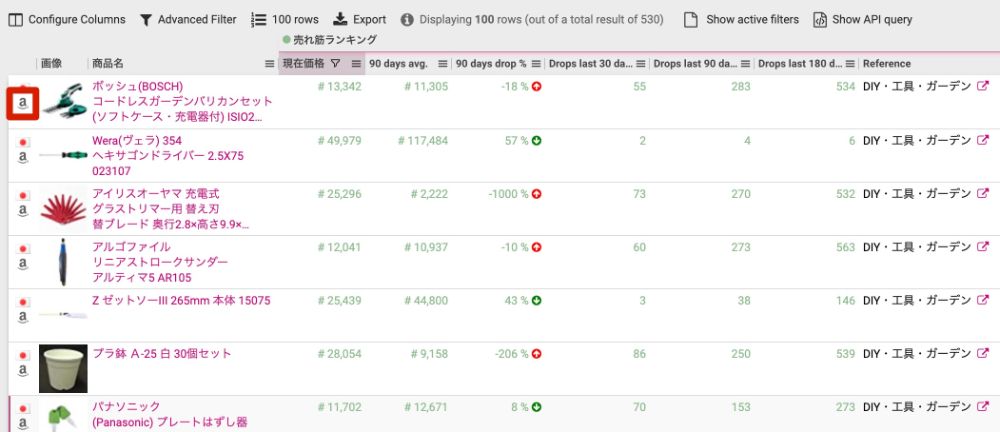Toggle the 売れ筋ランキング legend dot
1000x432 pixels.
click(286, 40)
